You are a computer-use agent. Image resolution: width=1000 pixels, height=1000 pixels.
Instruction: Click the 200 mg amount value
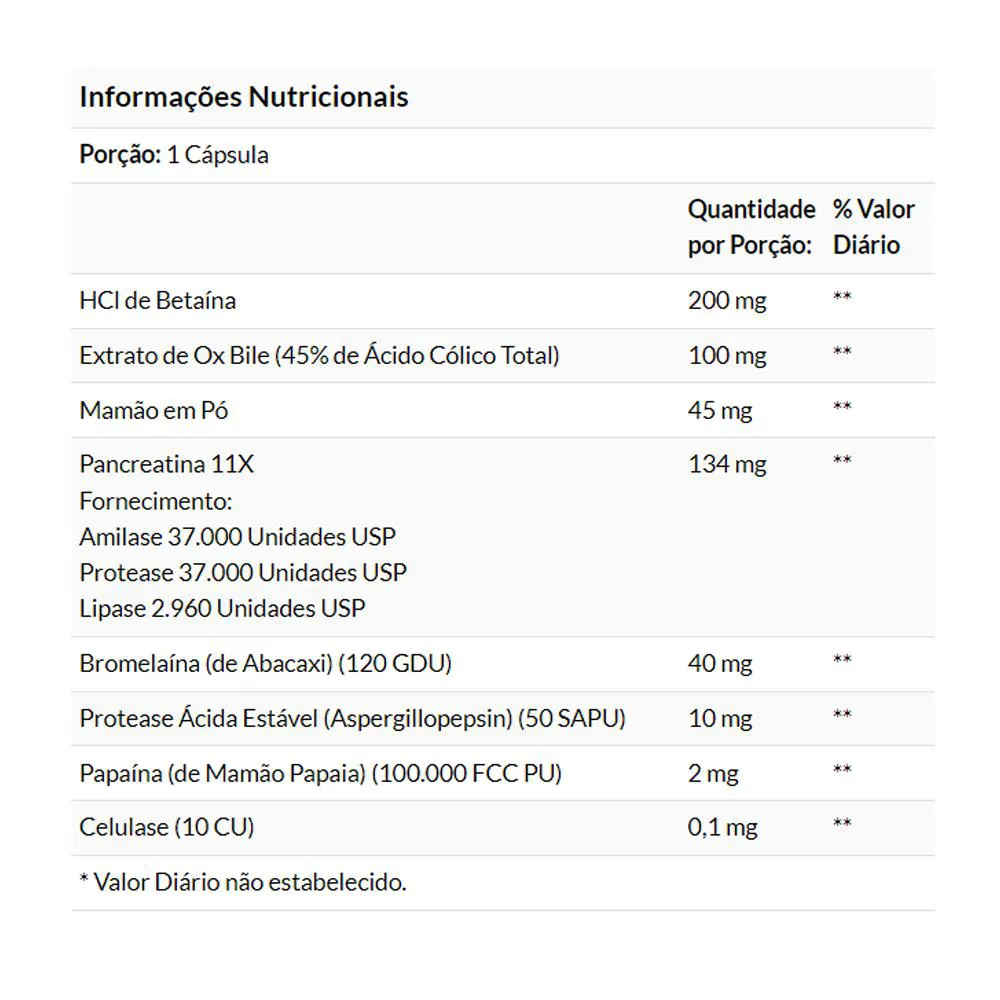point(727,301)
